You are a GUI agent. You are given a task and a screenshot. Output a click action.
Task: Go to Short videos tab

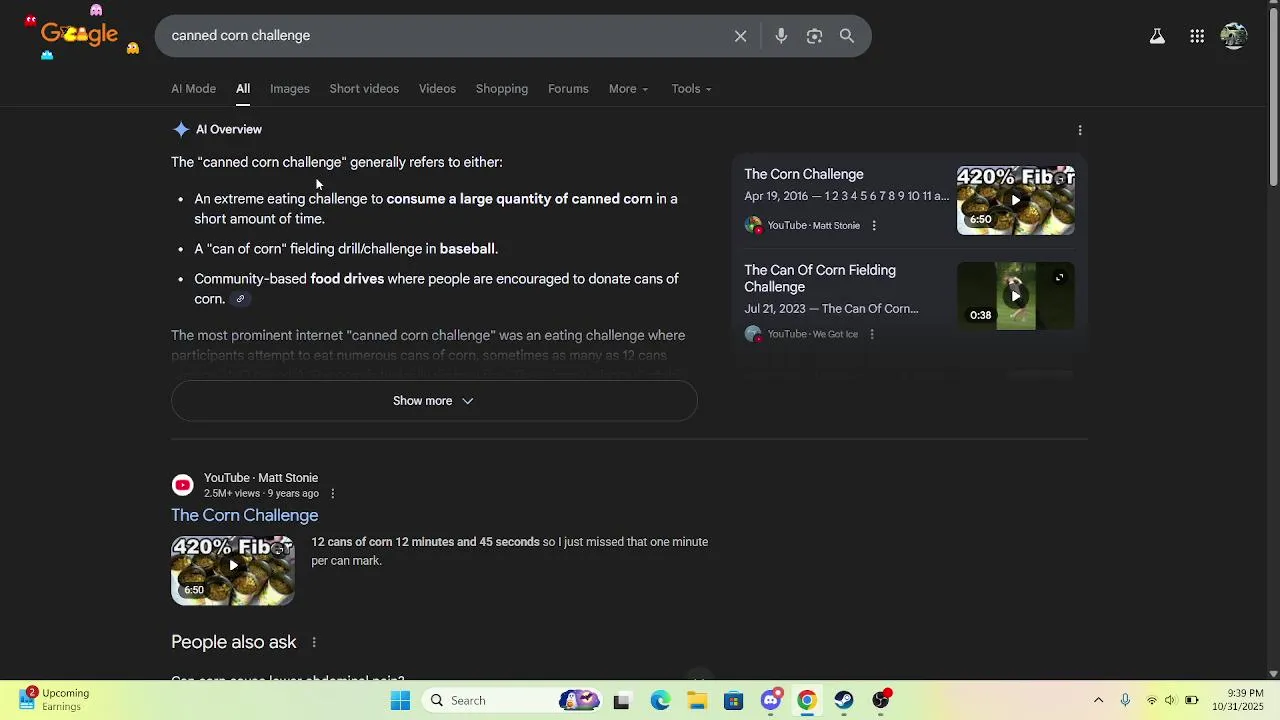pyautogui.click(x=364, y=89)
